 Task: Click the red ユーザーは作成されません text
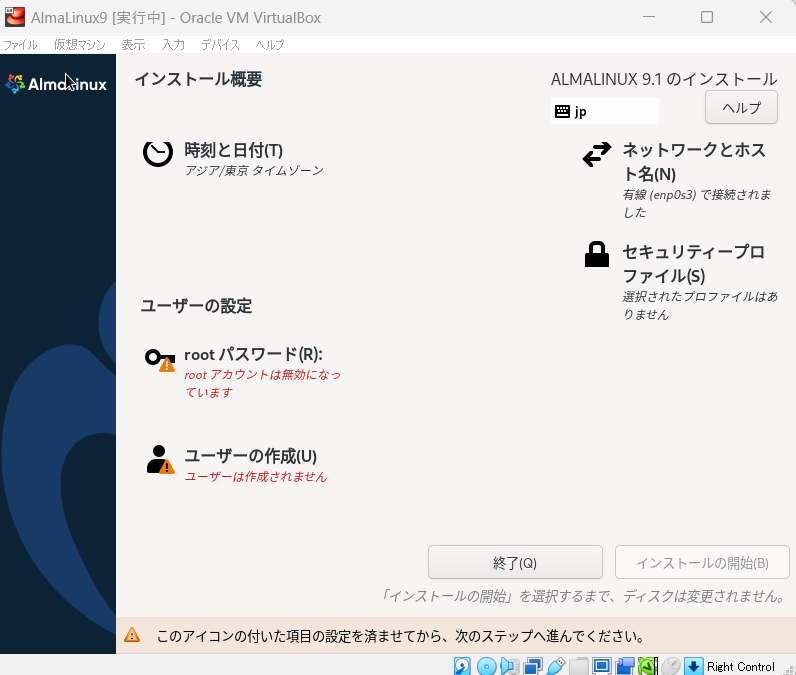pyautogui.click(x=255, y=477)
